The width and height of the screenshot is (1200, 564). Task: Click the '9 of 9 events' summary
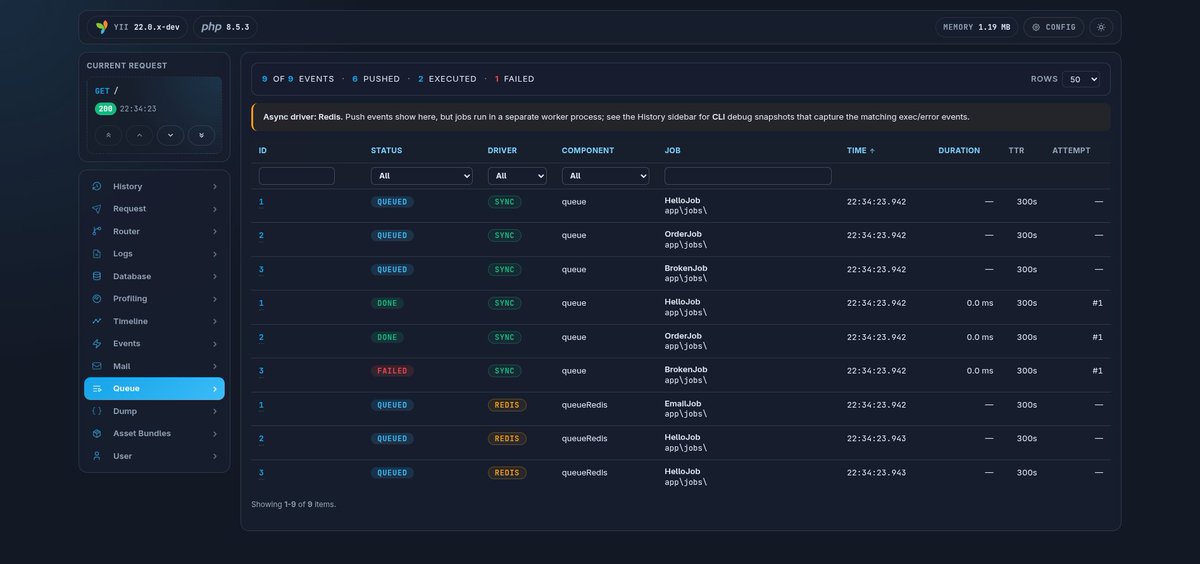pos(298,79)
